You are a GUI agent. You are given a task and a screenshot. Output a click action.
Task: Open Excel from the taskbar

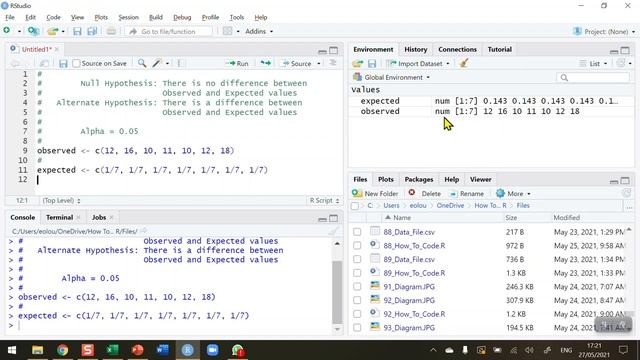tap(112, 350)
